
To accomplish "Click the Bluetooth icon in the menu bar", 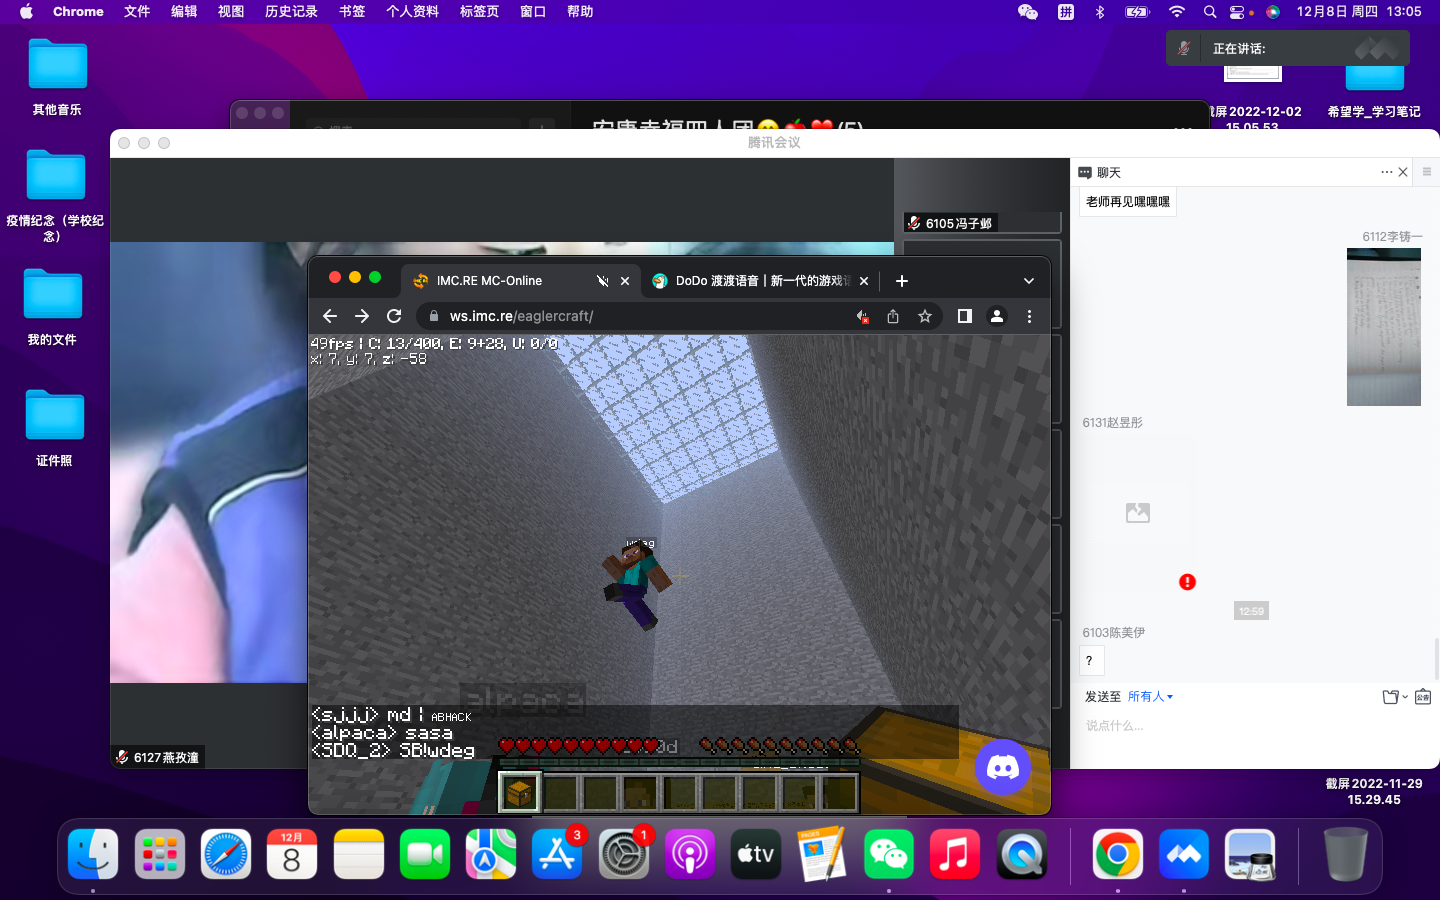I will 1100,12.
